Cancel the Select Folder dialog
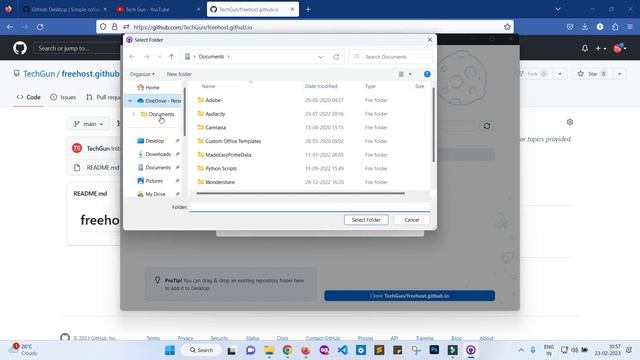Viewport: 640px width, 360px height. [x=411, y=220]
